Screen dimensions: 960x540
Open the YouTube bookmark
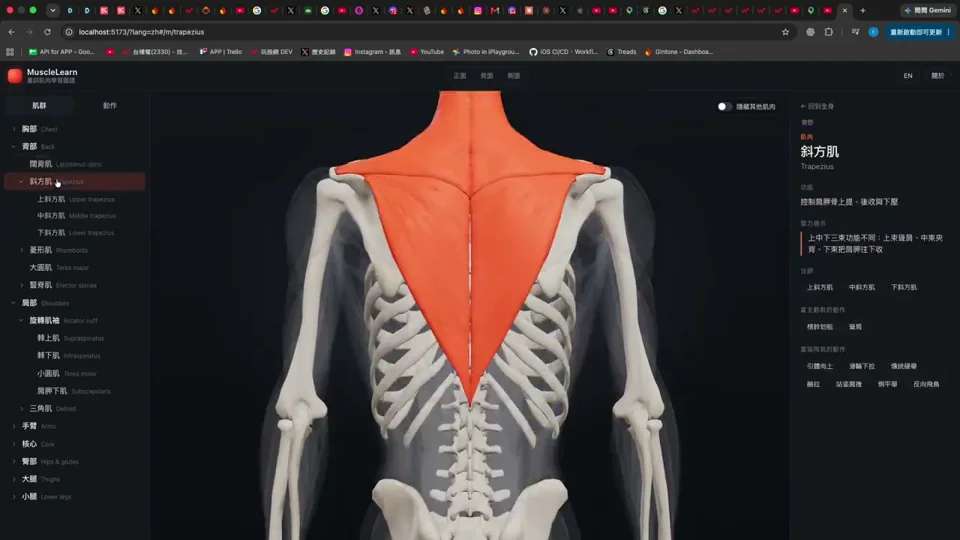[x=427, y=52]
